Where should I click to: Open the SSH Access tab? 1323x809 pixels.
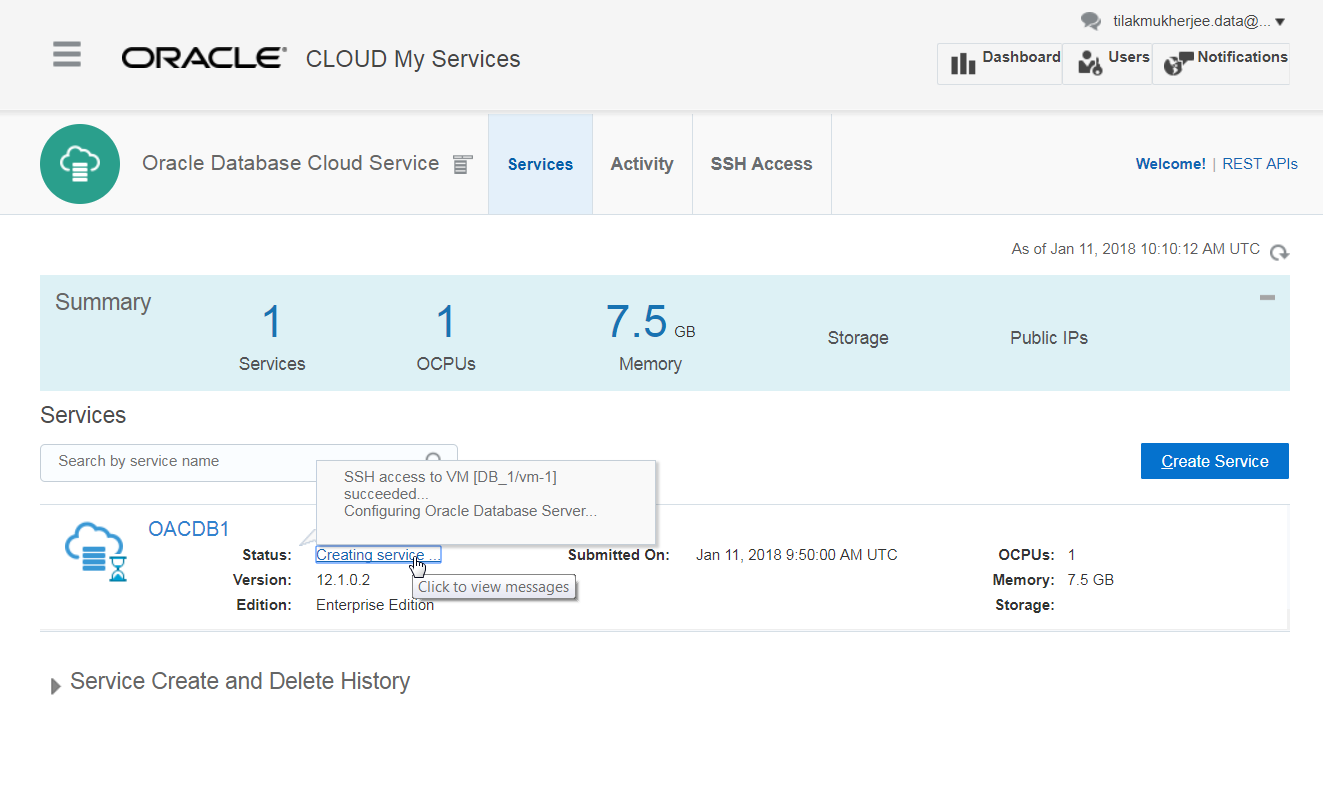761,163
